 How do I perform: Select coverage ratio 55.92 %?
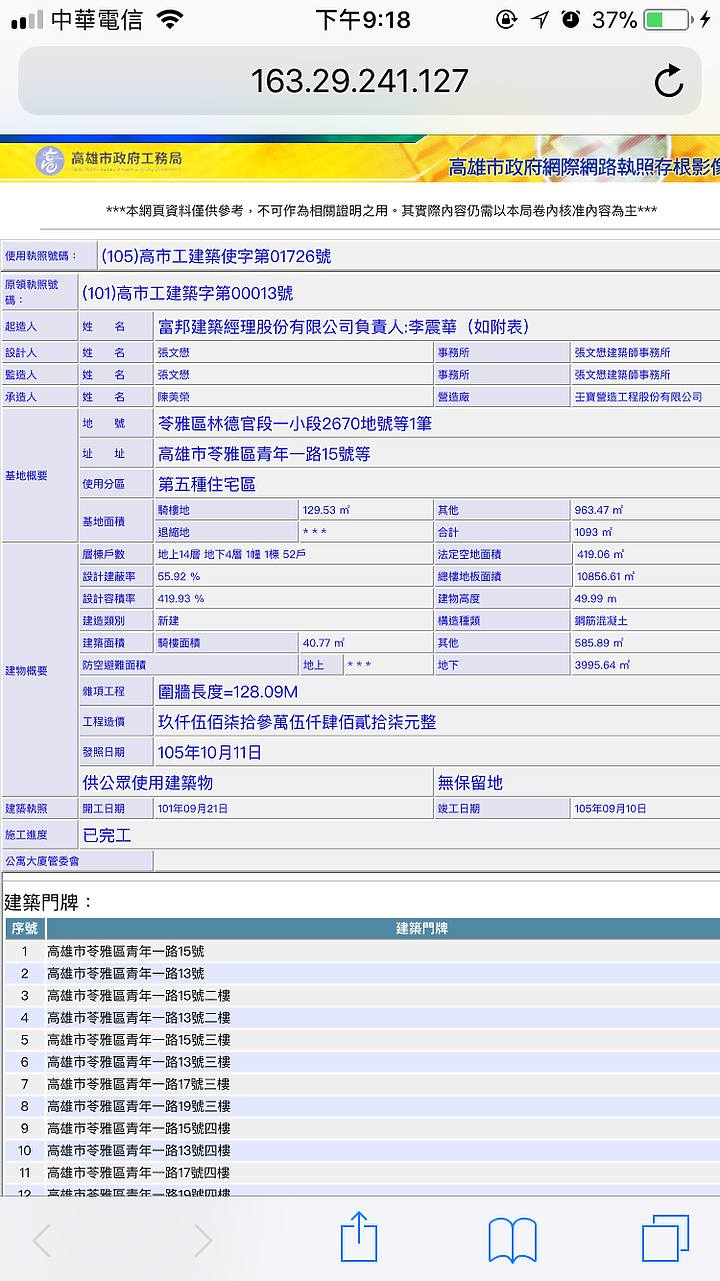pos(178,576)
